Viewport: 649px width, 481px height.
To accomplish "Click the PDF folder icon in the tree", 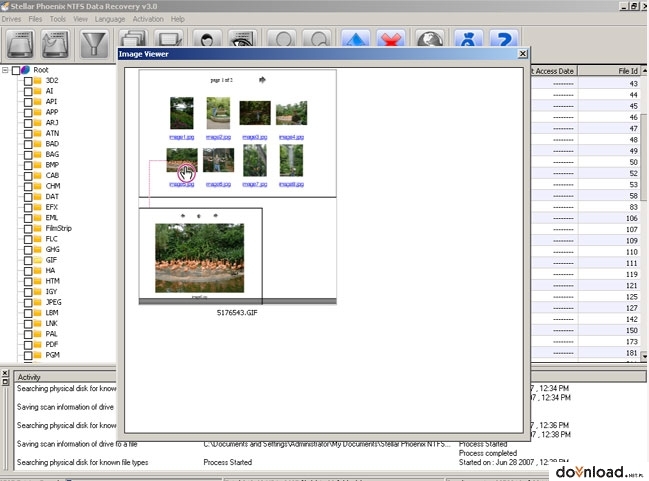I will point(38,344).
